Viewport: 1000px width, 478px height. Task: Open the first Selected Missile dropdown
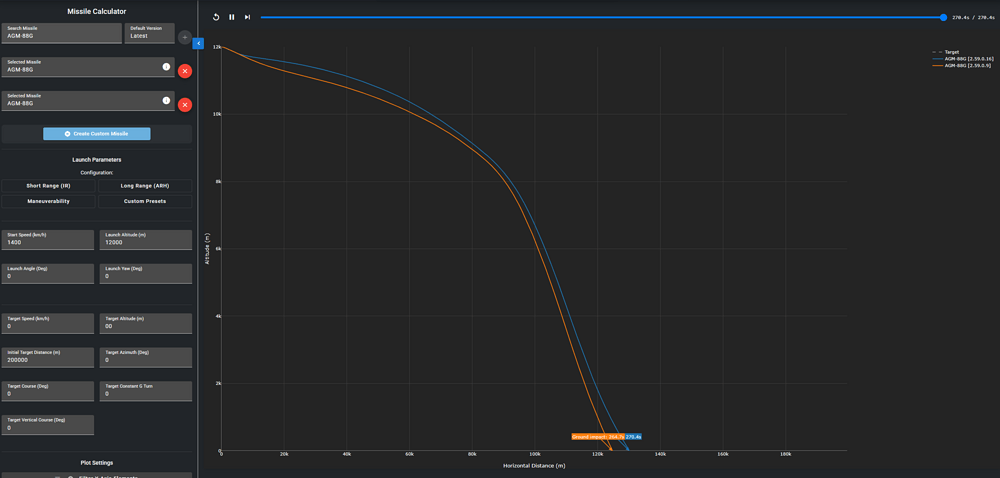88,67
